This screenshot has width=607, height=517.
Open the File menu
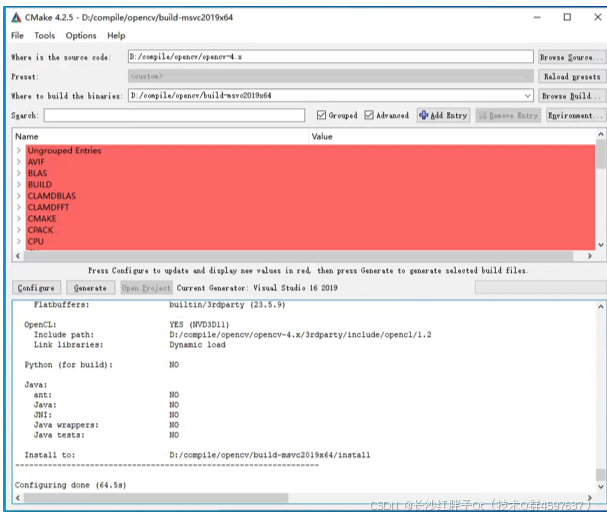[x=17, y=36]
